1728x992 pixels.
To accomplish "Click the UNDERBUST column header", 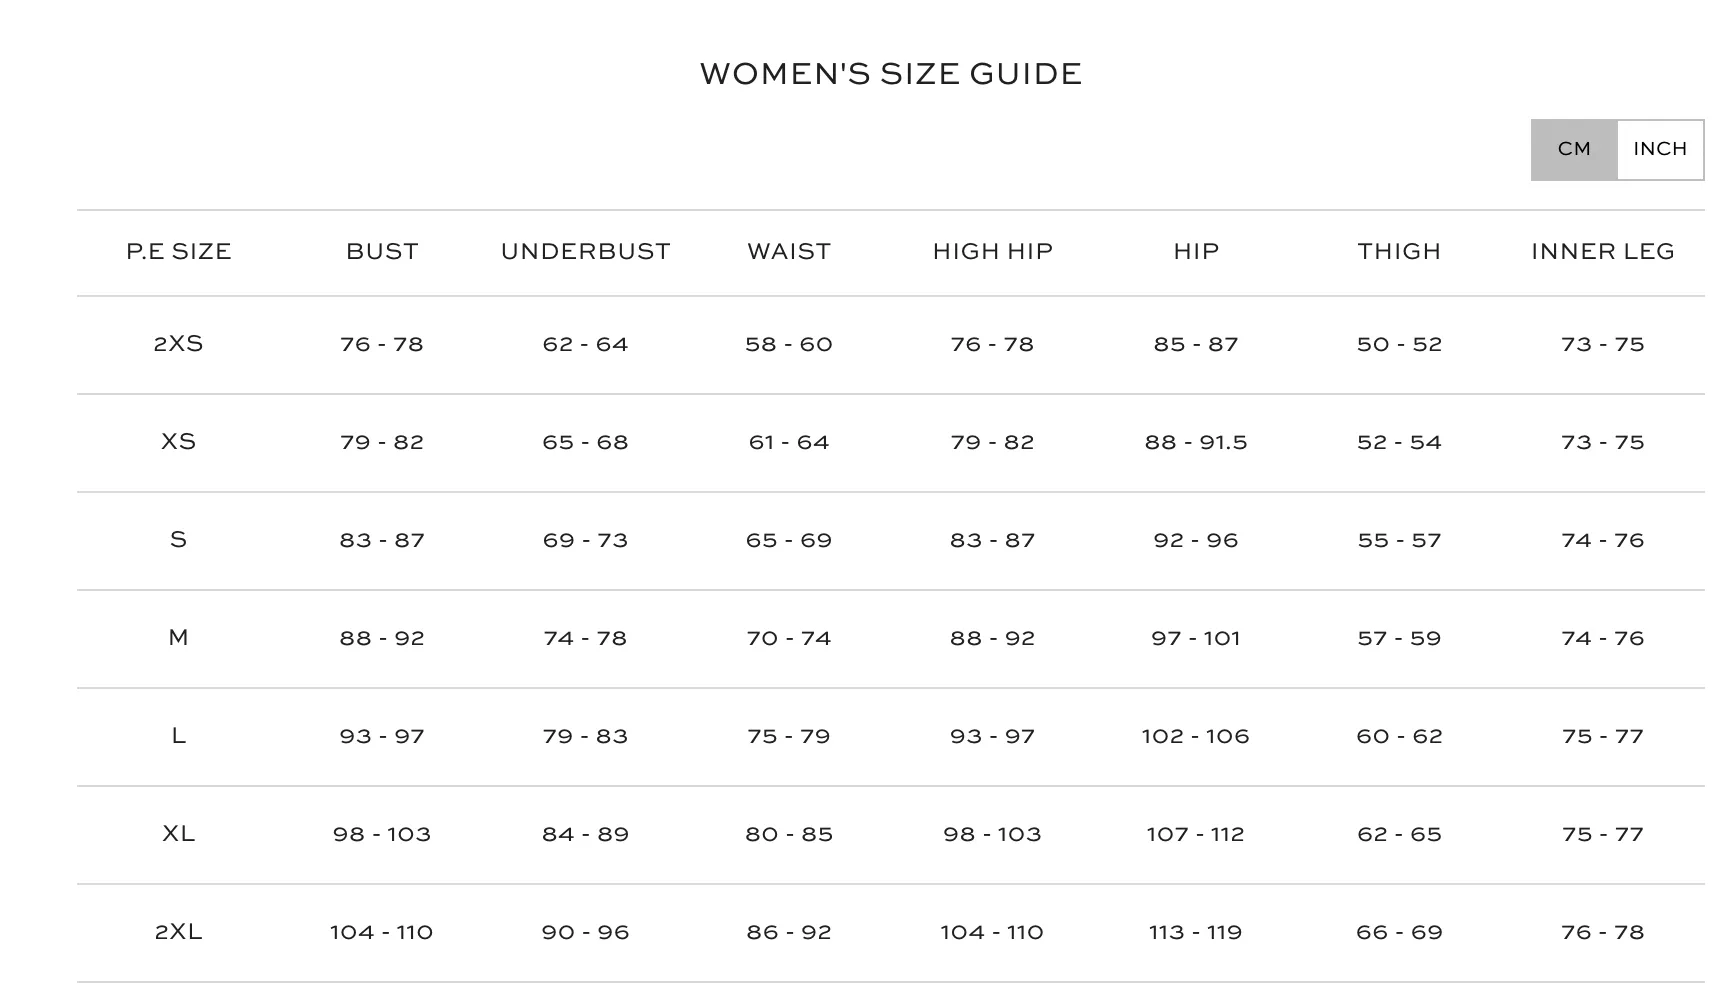I will click(x=585, y=252).
